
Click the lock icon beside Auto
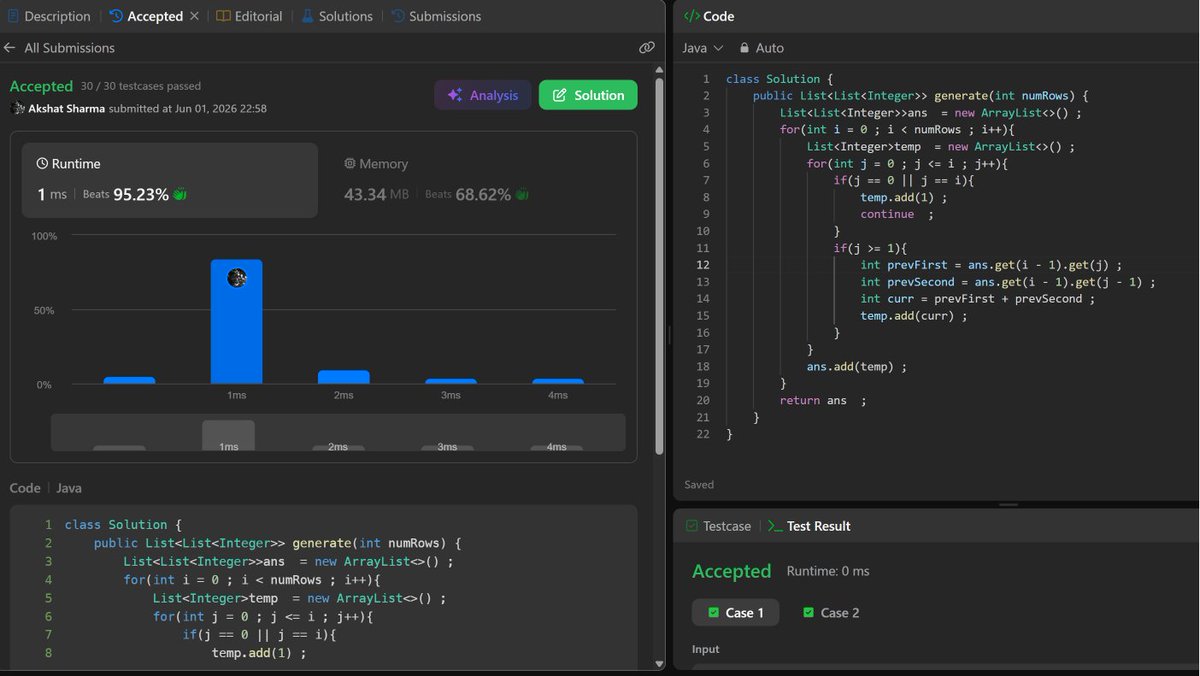pos(744,48)
